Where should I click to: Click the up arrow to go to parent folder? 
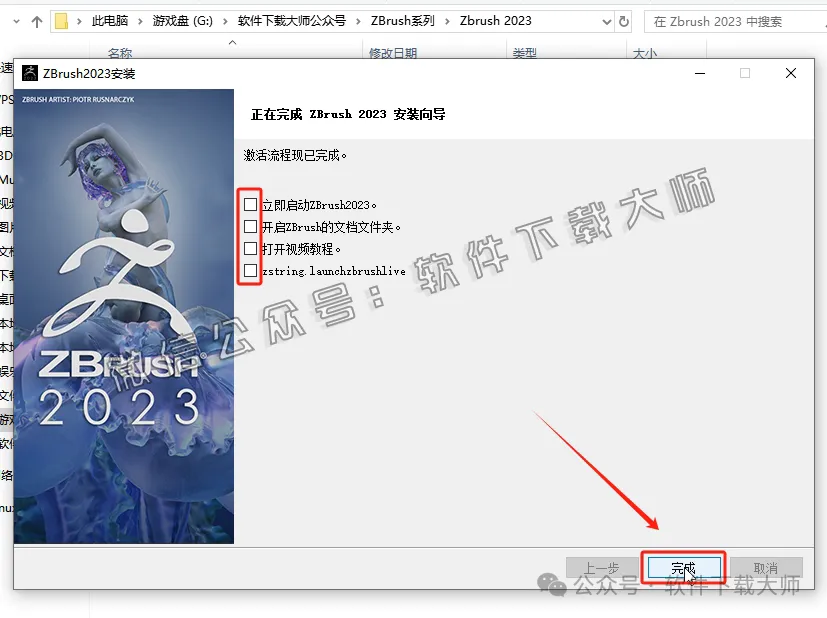tap(38, 20)
